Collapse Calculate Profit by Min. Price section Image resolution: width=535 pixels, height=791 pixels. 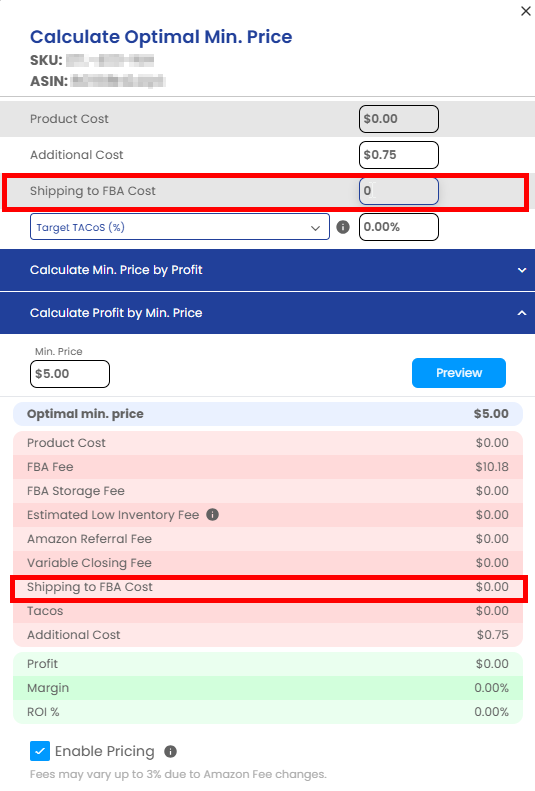(x=267, y=313)
